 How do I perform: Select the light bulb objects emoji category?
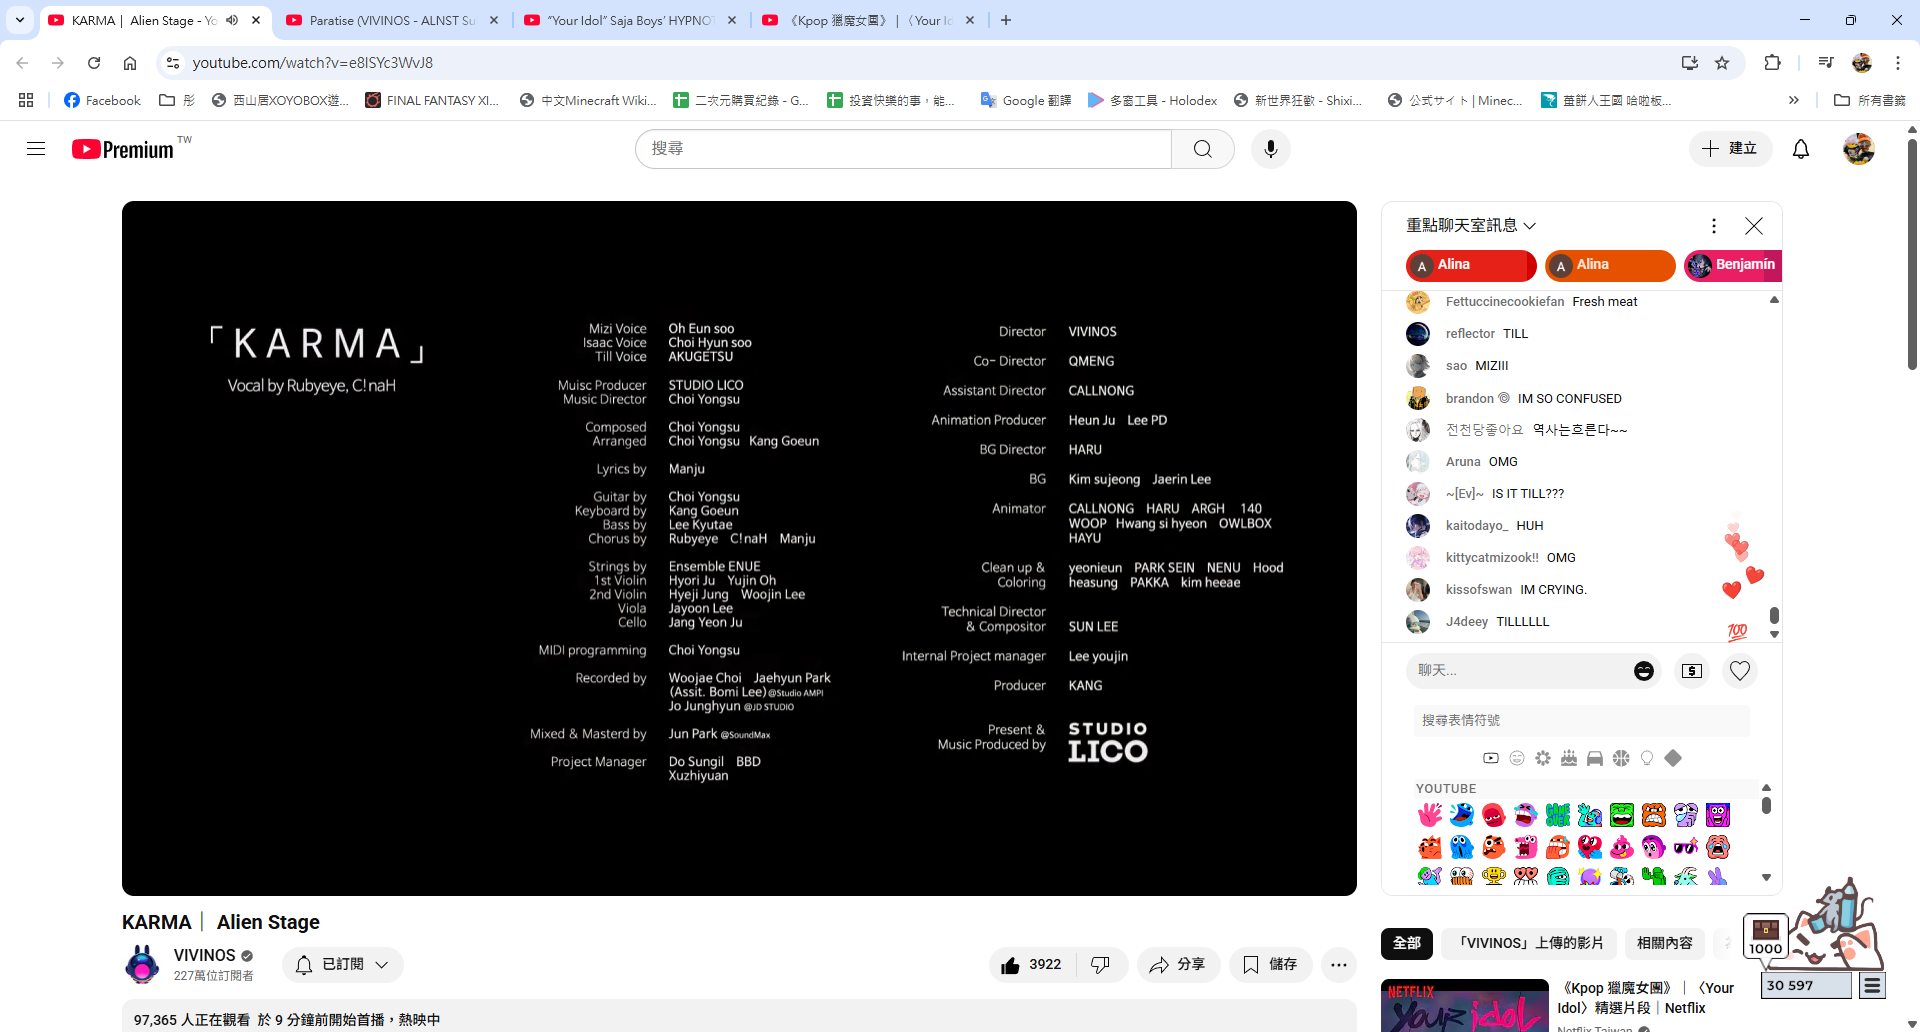pos(1647,758)
